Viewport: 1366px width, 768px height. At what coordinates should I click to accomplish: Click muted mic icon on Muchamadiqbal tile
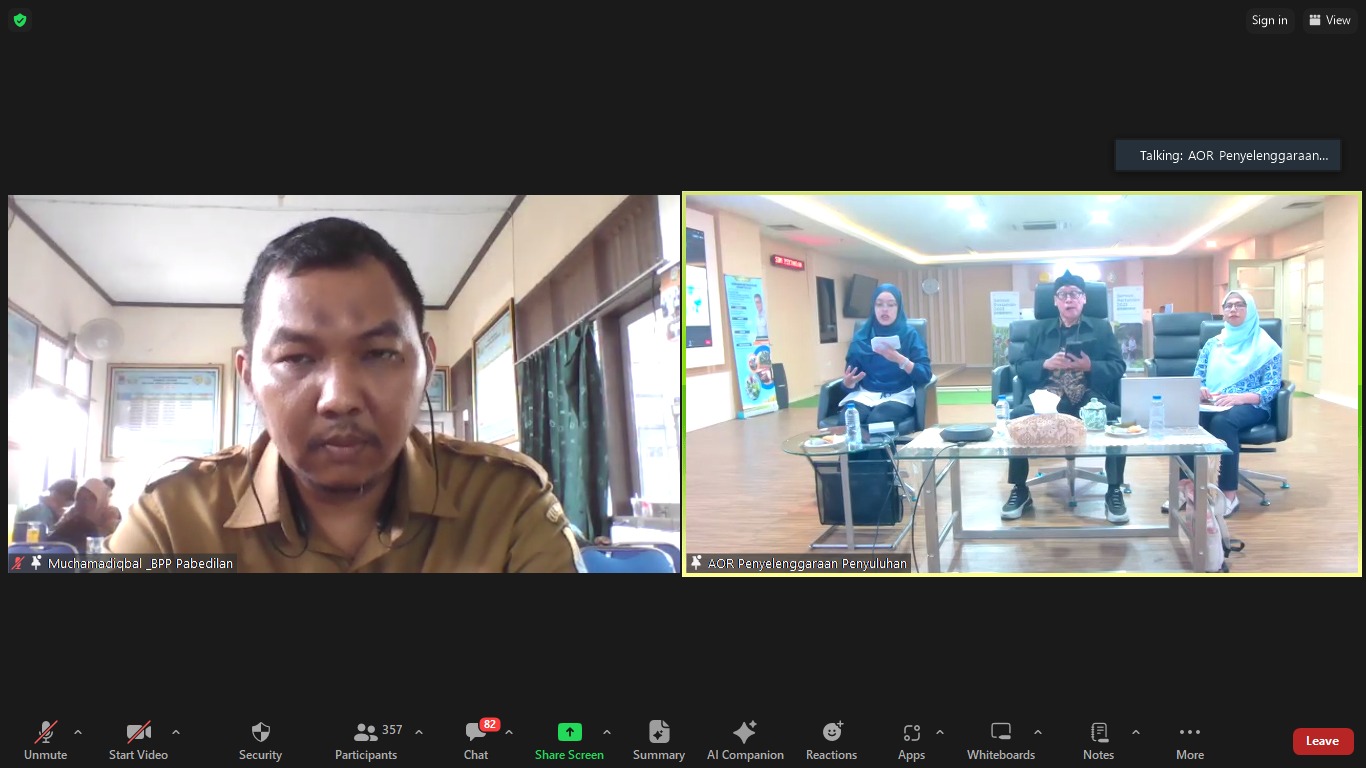click(x=18, y=564)
